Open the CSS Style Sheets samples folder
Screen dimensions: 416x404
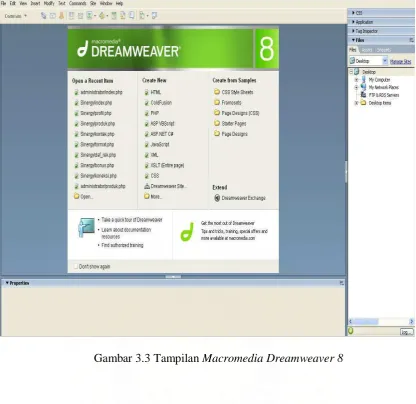(234, 92)
